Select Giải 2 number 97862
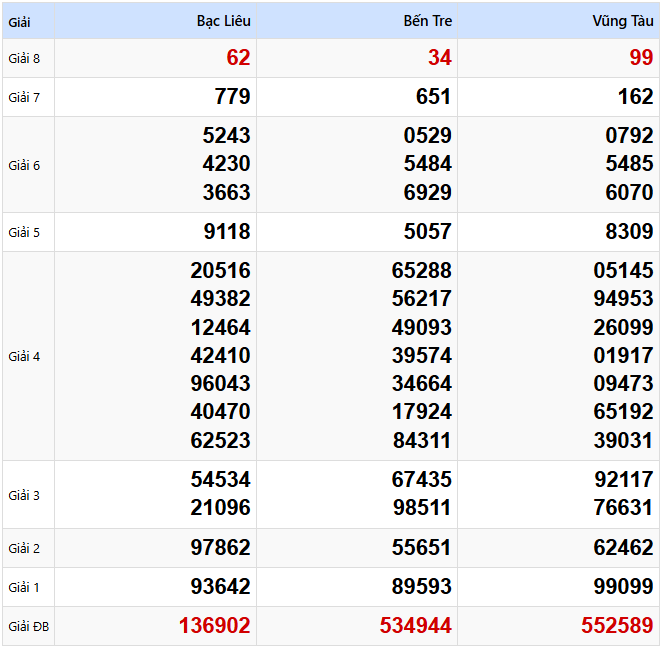 tap(220, 548)
